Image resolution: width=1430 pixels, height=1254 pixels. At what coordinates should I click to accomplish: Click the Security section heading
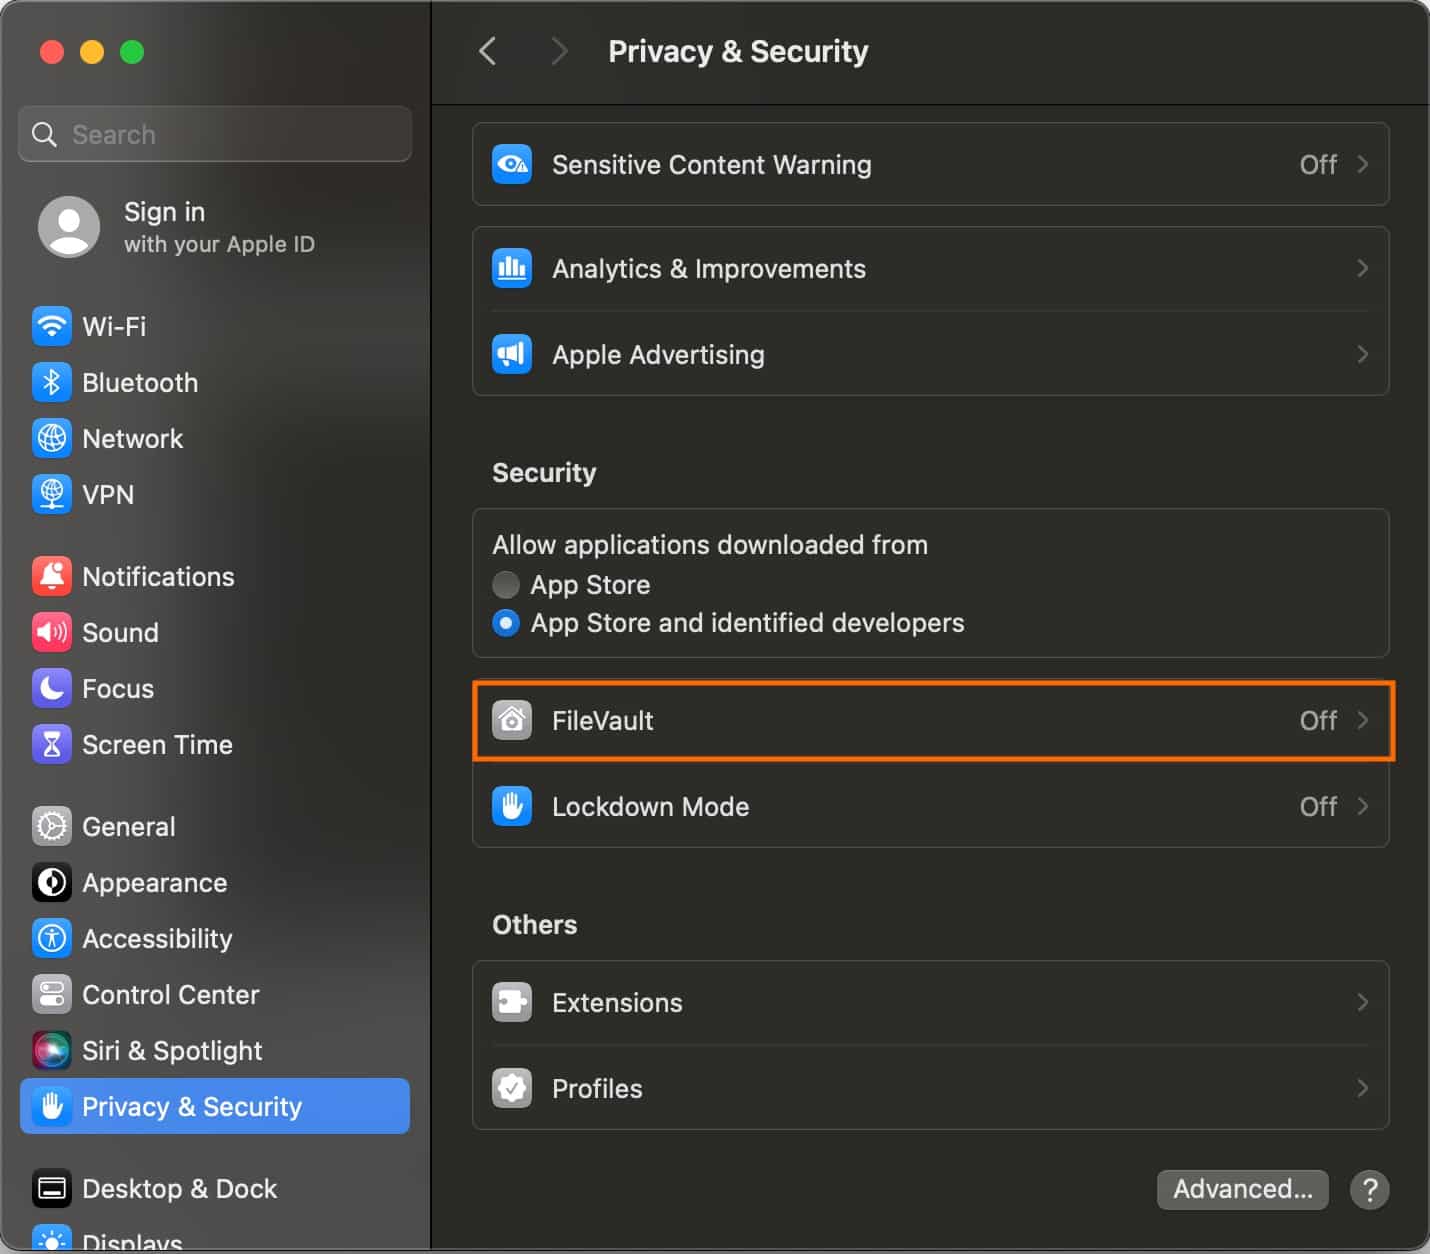[x=544, y=472]
